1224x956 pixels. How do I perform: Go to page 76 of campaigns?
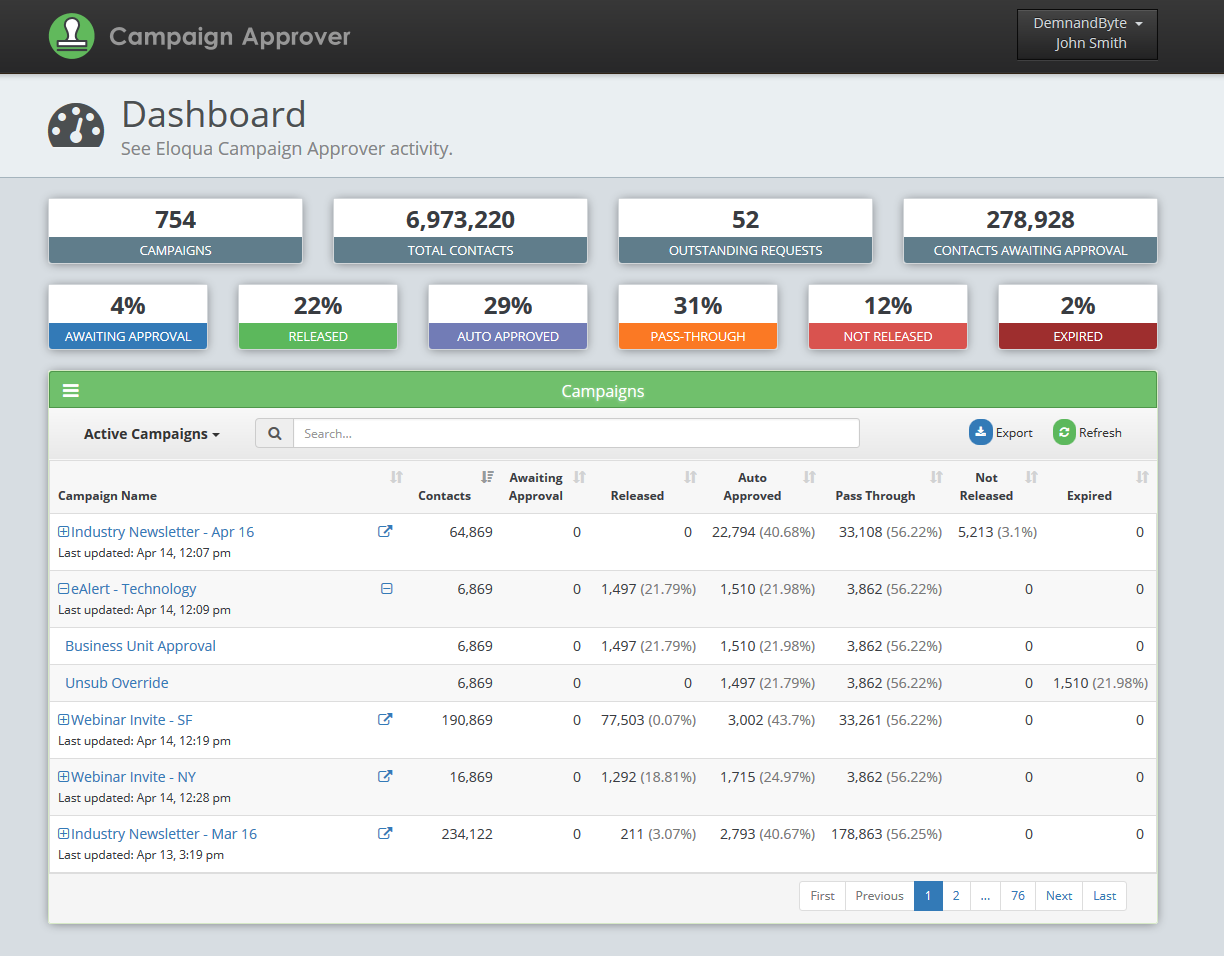coord(1018,895)
